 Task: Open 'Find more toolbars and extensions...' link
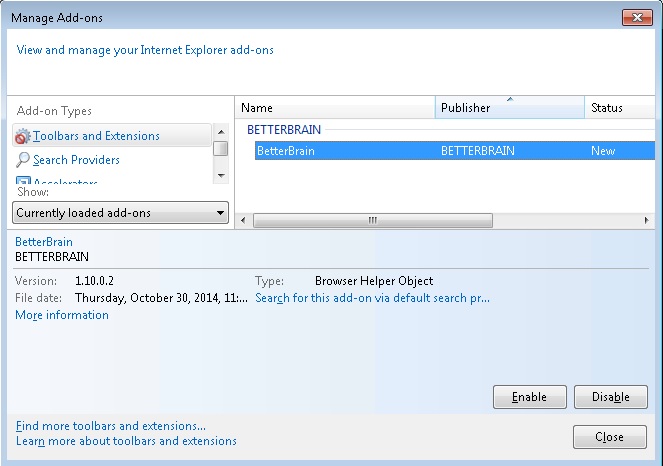[x=111, y=425]
